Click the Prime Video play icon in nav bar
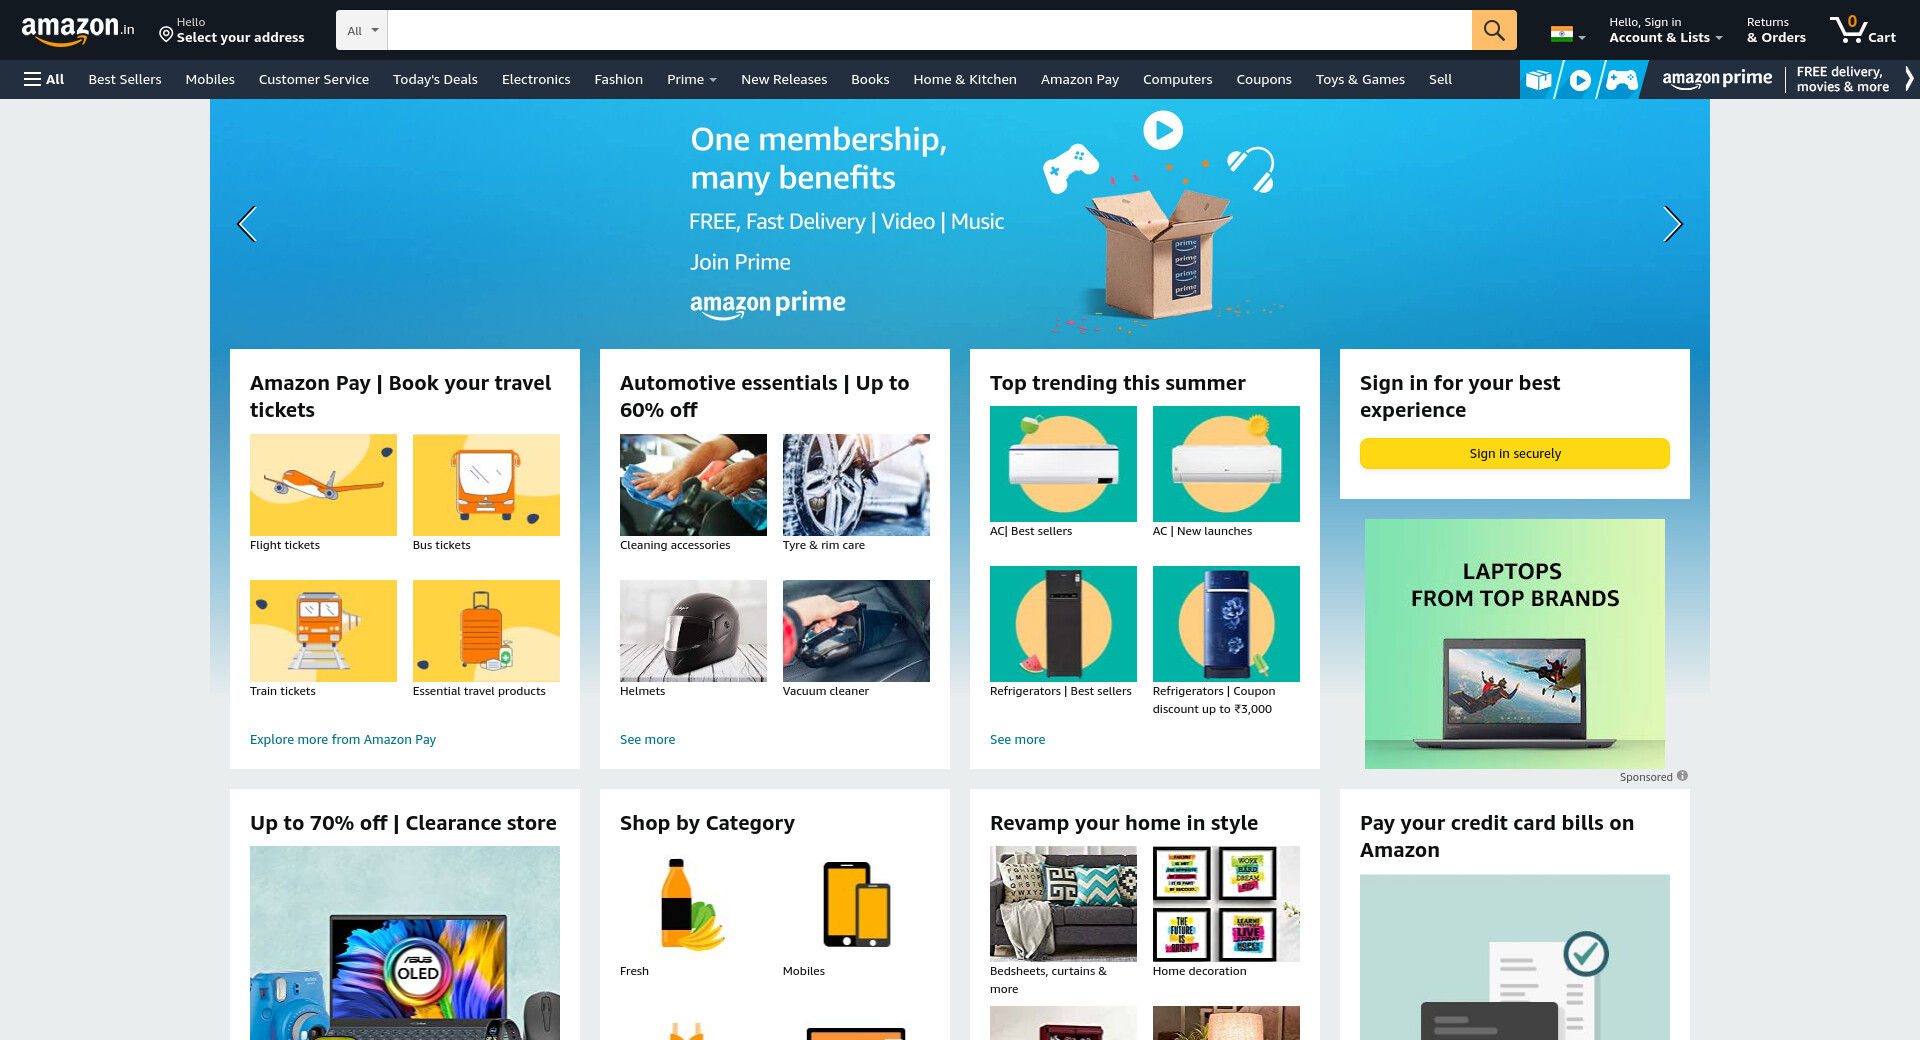Screen dimensions: 1920x1040 coord(1580,79)
